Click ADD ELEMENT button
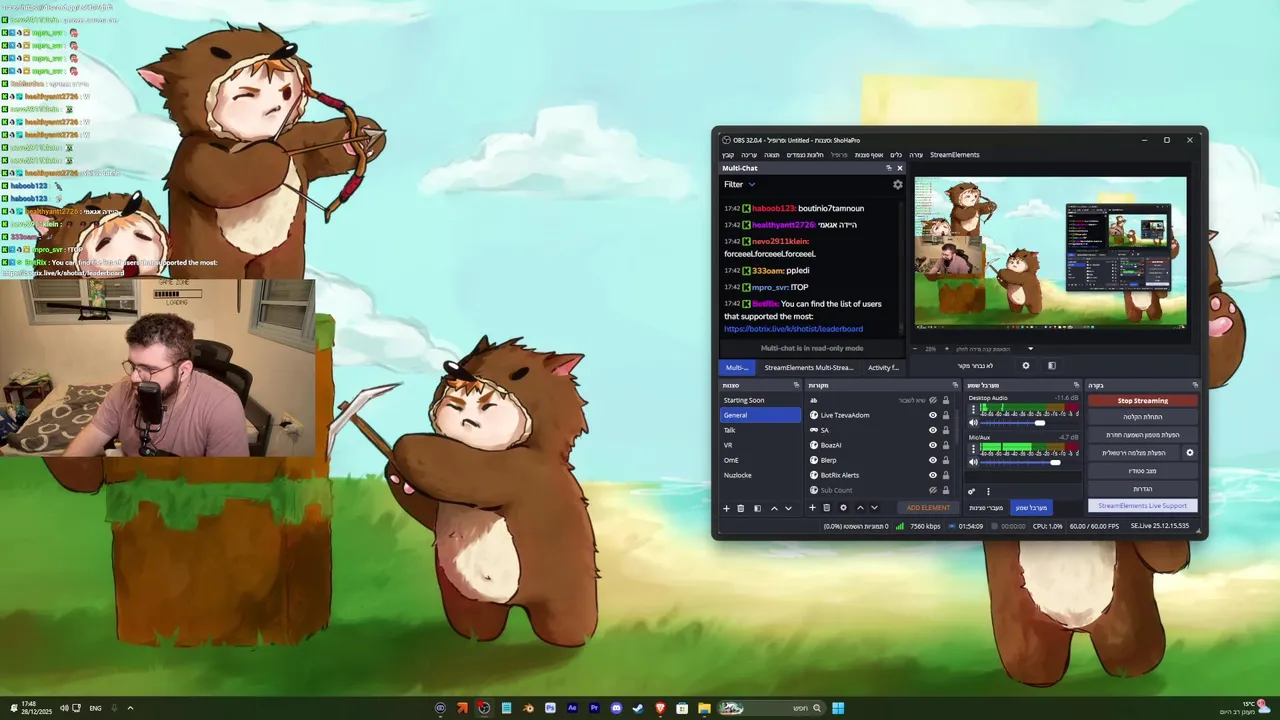1280x720 pixels. [x=928, y=508]
